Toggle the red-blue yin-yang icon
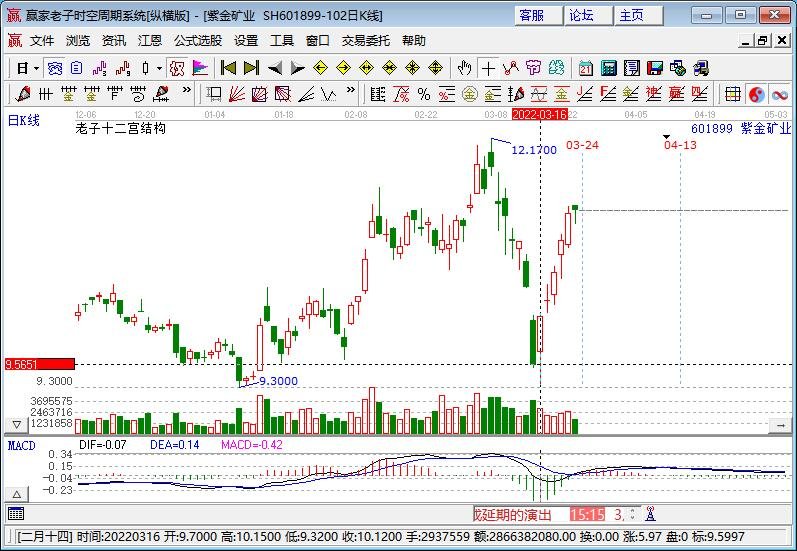 (757, 94)
